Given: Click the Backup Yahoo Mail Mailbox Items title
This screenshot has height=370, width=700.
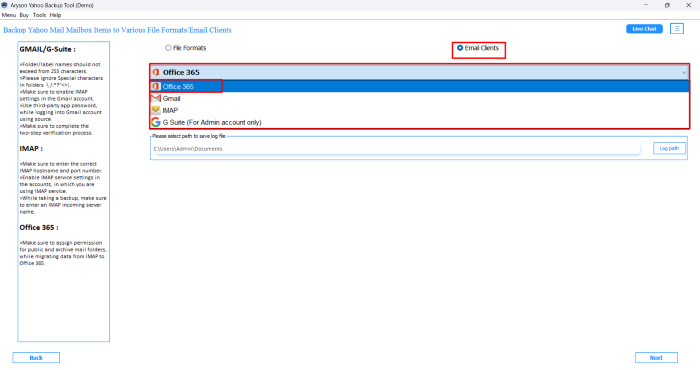Looking at the screenshot, I should click(x=117, y=30).
